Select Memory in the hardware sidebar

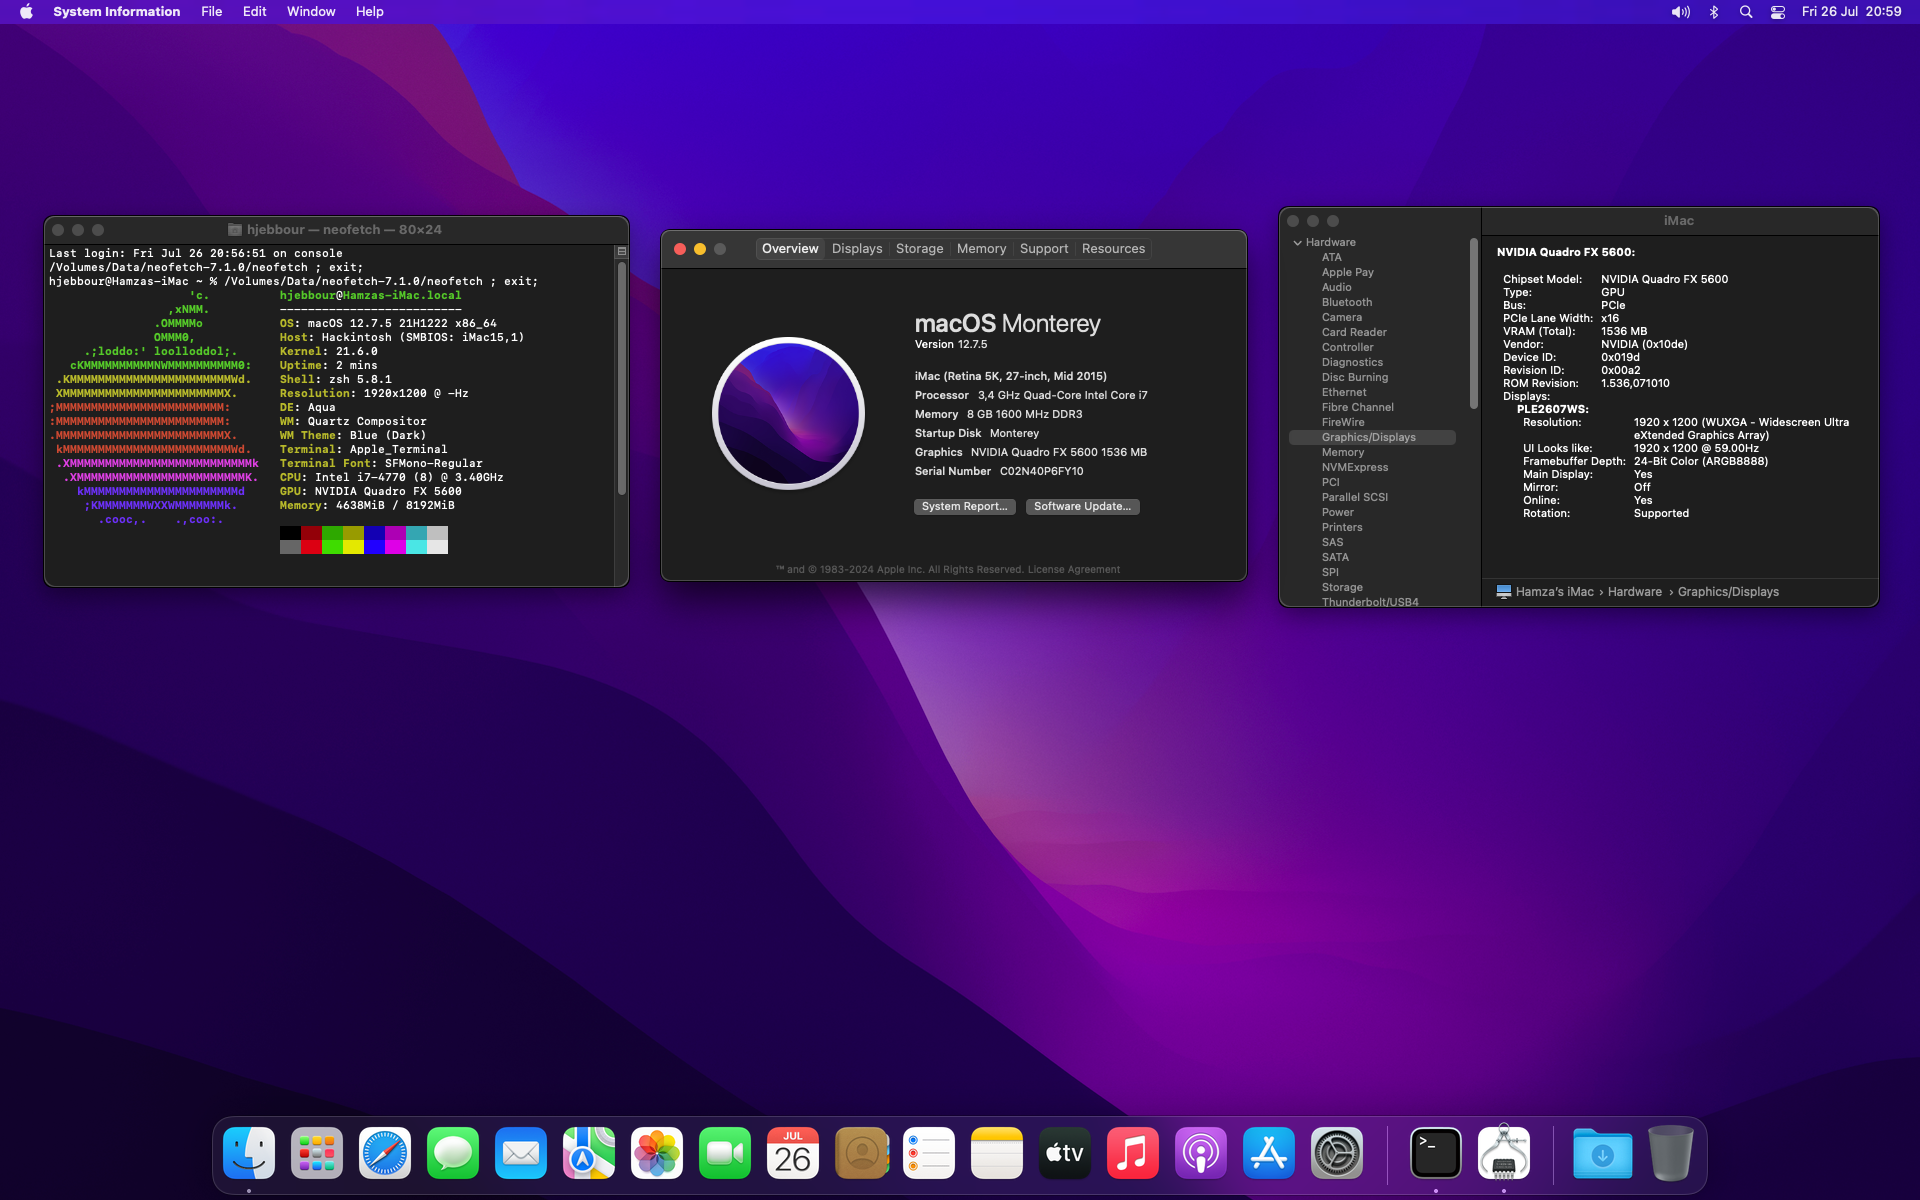(x=1342, y=453)
